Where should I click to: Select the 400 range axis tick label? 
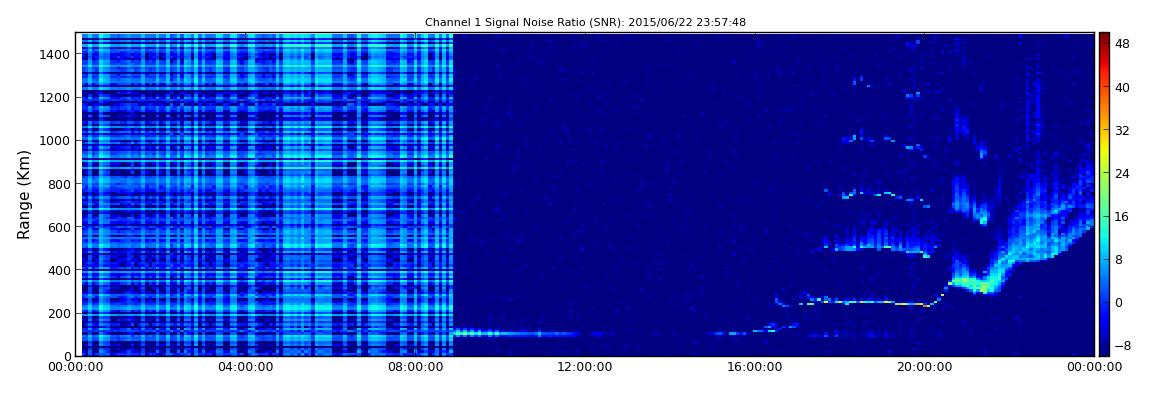click(59, 270)
